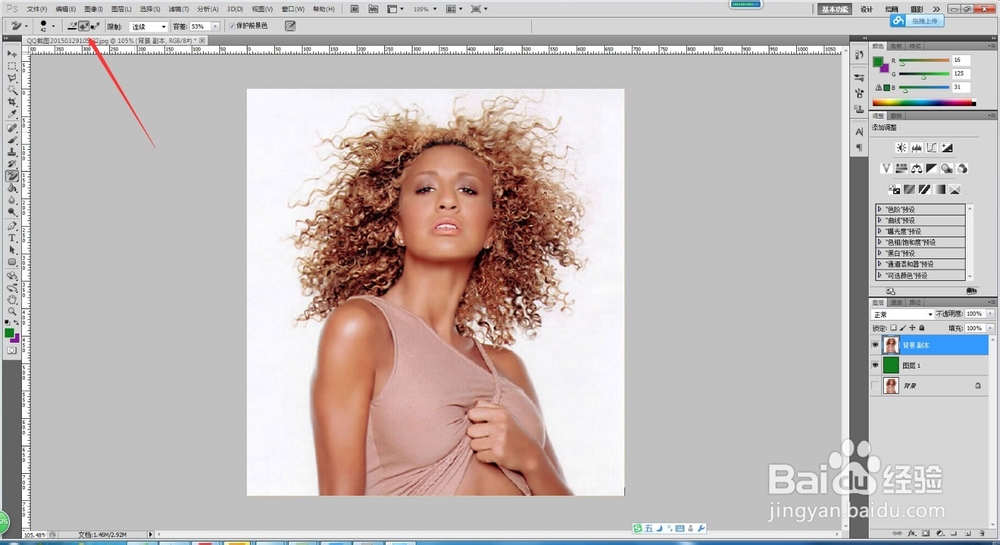Select the Hand tool
Viewport: 1000px width, 545px height.
tap(11, 300)
